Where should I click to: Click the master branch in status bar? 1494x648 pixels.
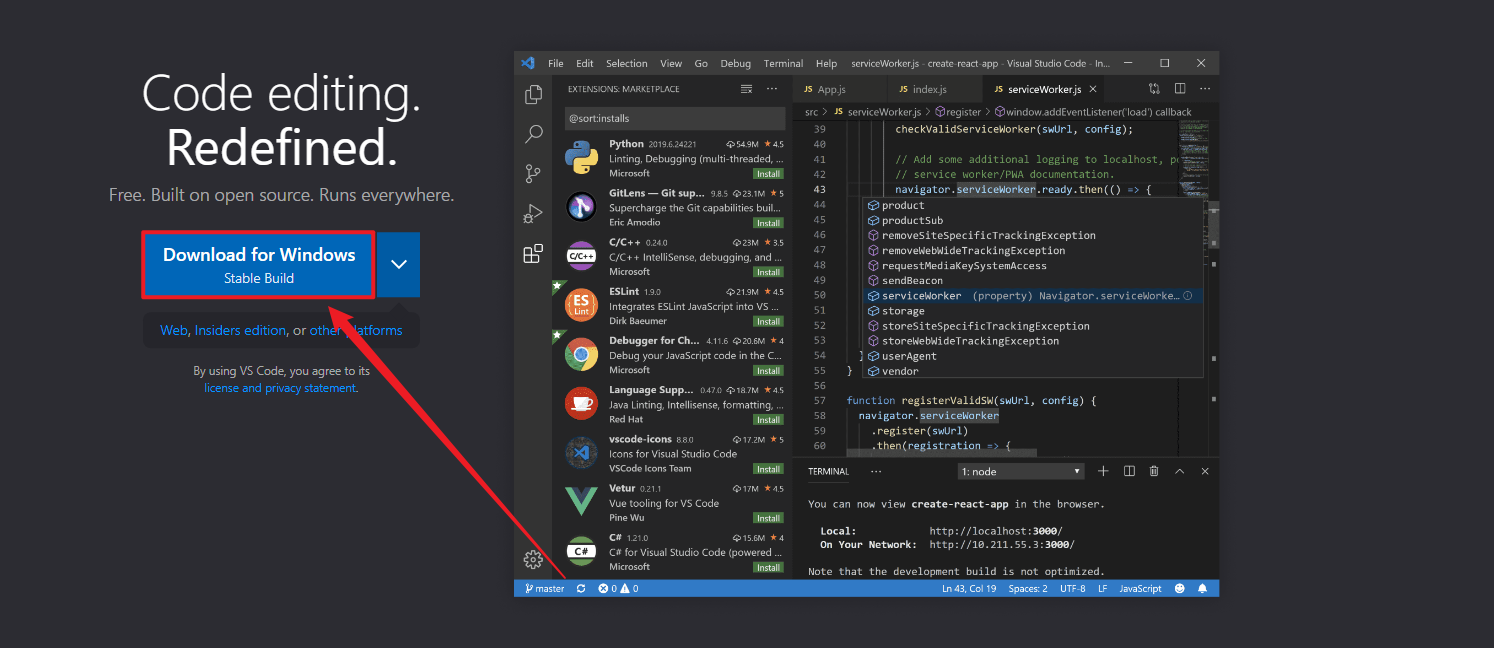(545, 589)
